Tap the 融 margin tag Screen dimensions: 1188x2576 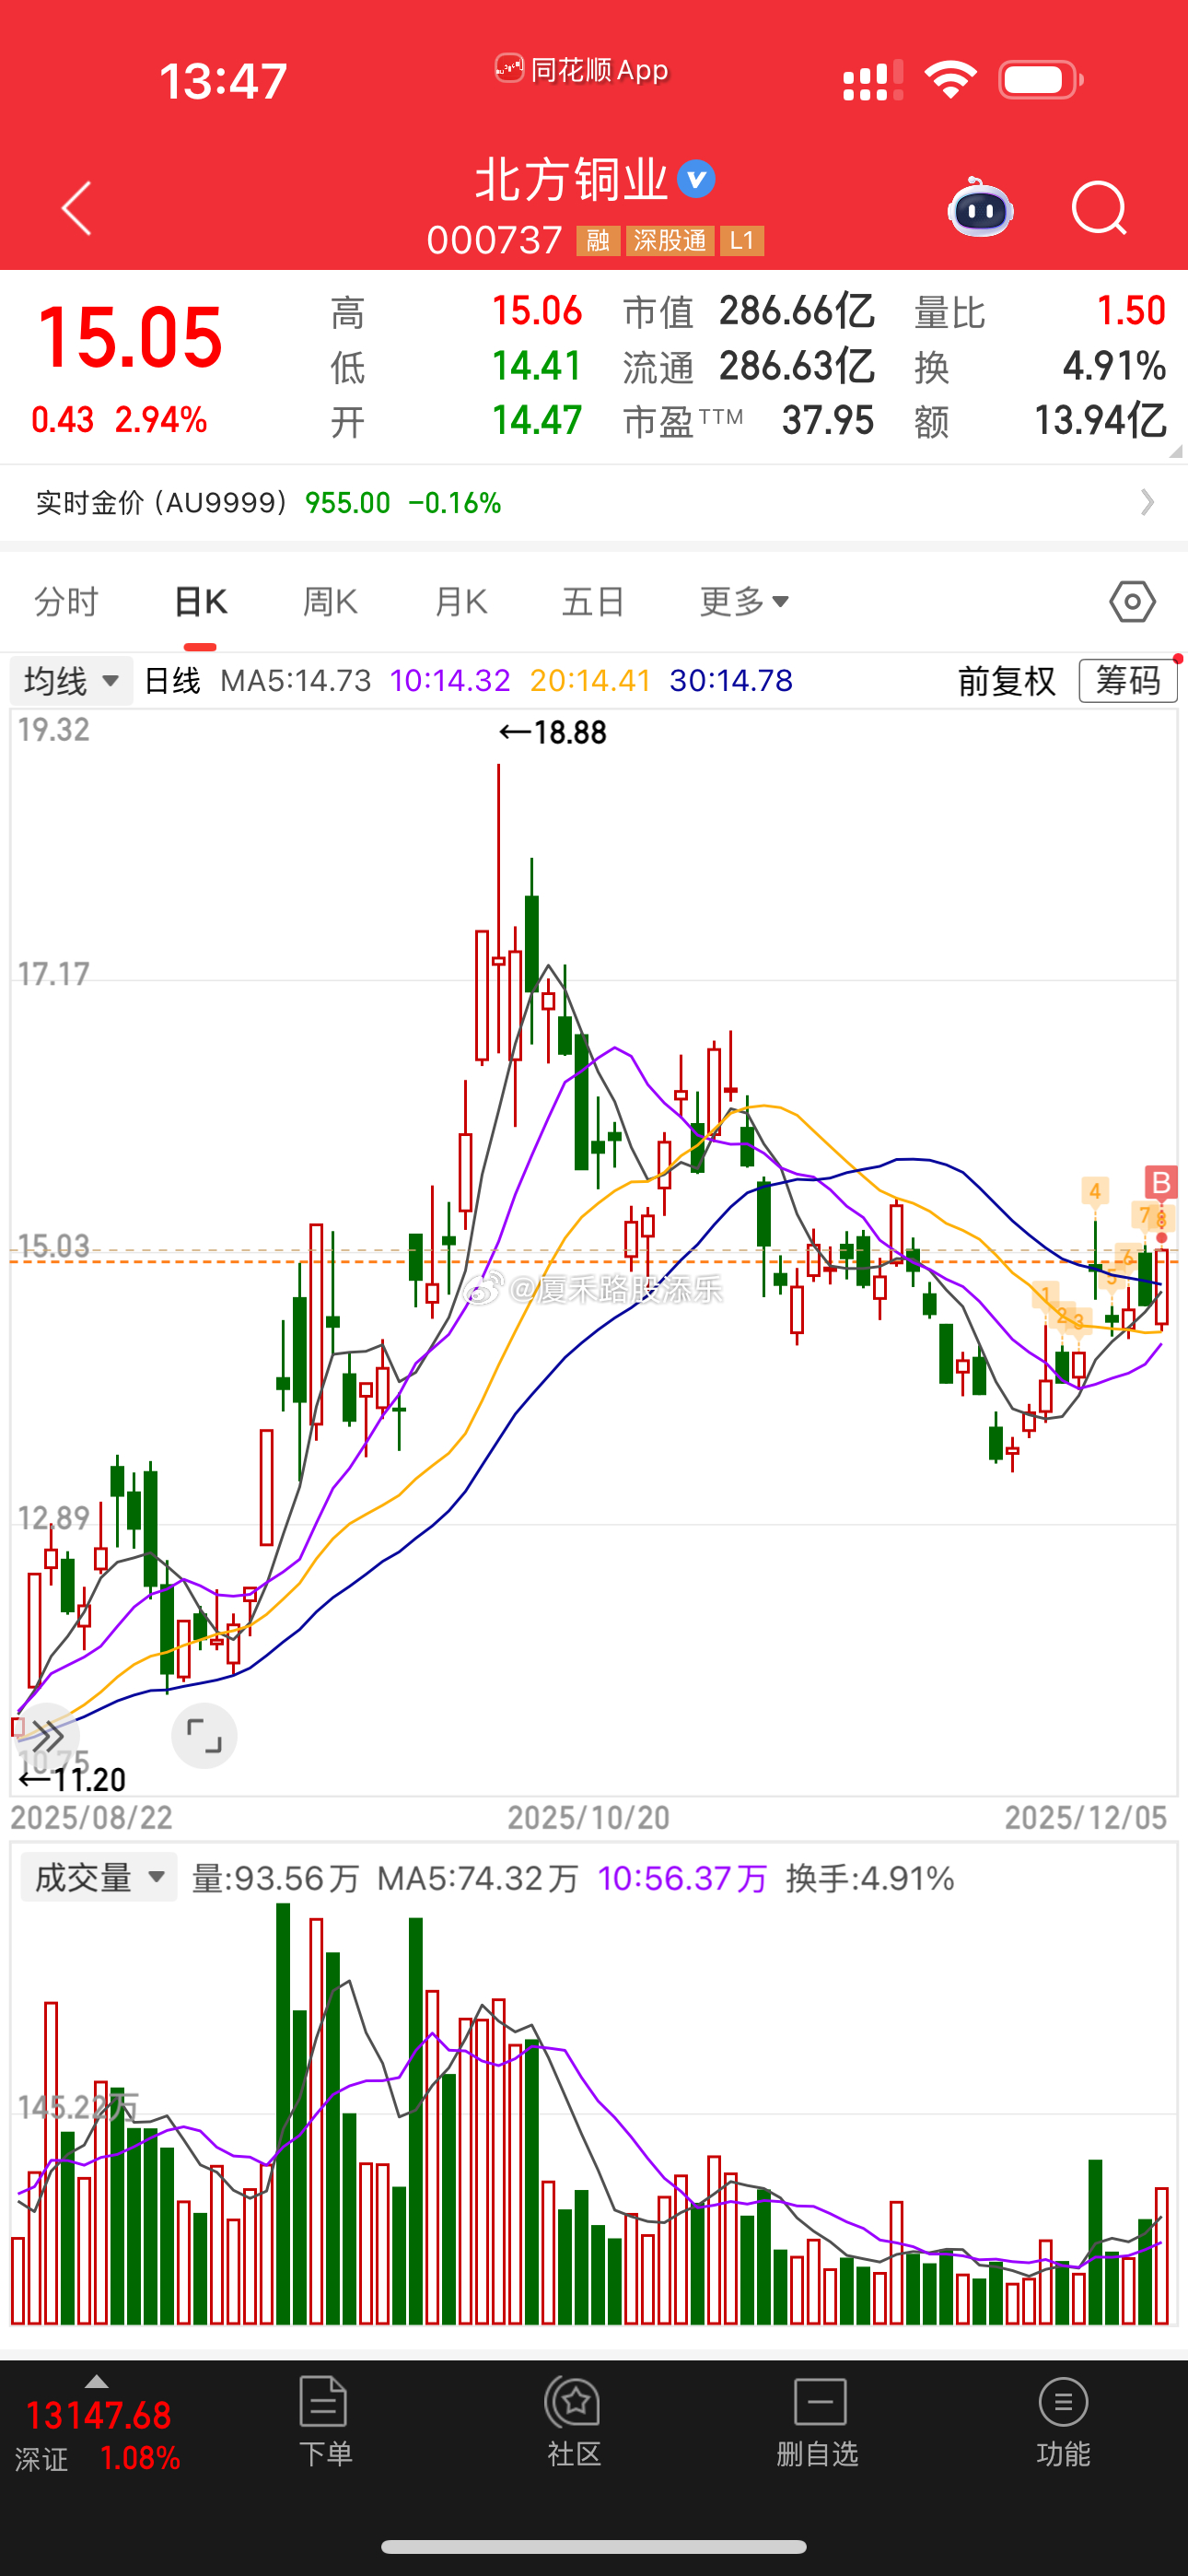pyautogui.click(x=598, y=241)
